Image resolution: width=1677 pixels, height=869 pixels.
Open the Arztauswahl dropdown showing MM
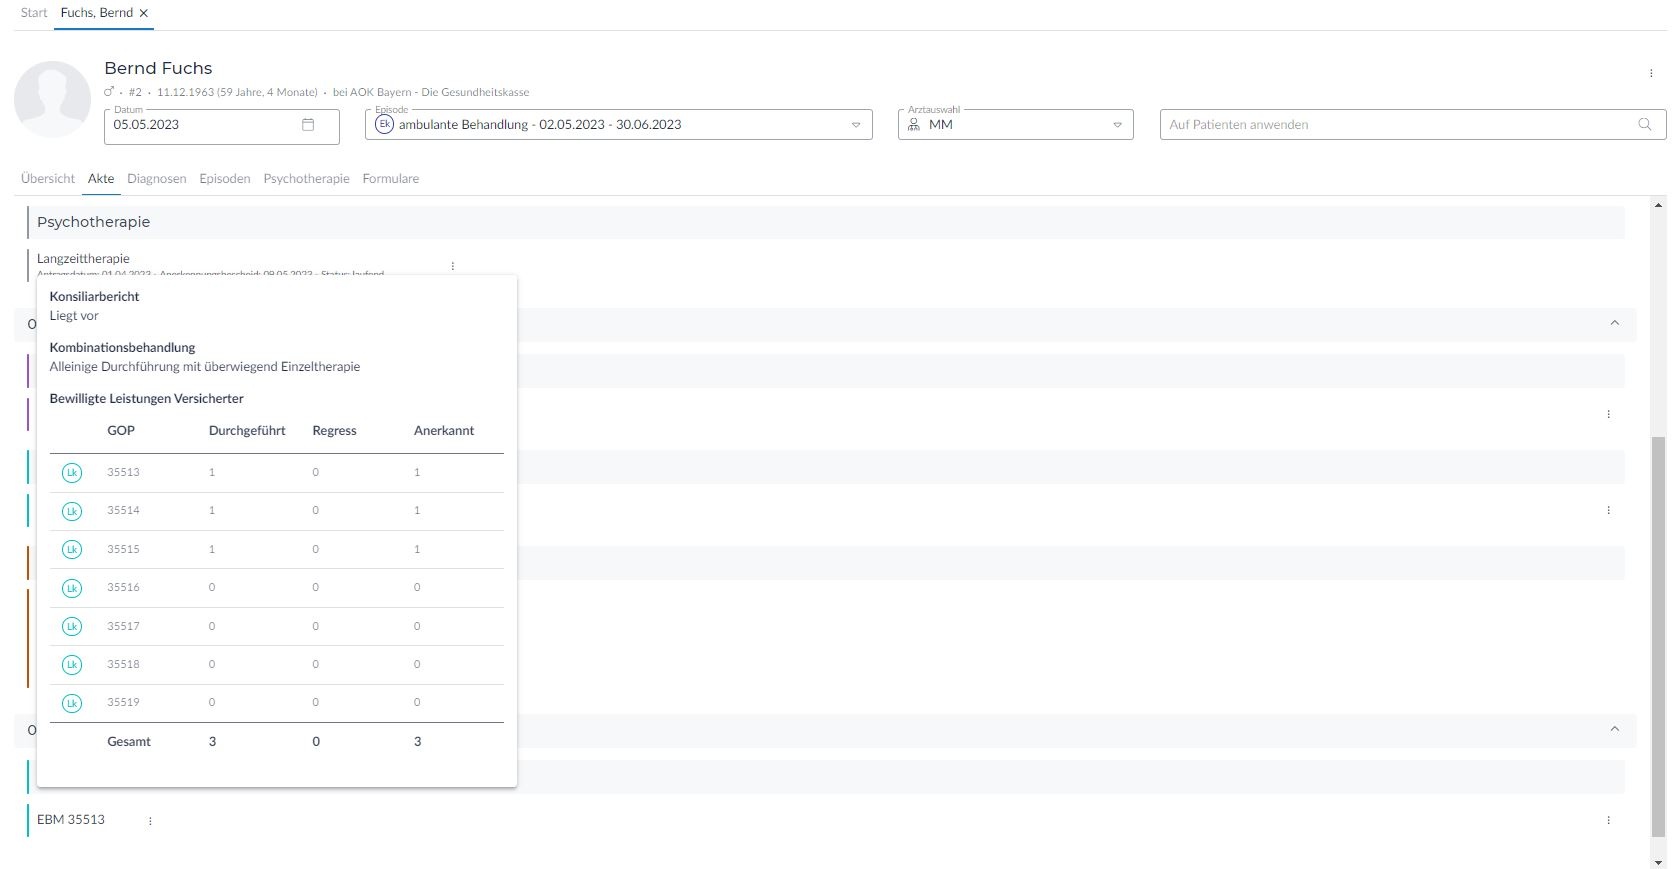tap(1117, 125)
